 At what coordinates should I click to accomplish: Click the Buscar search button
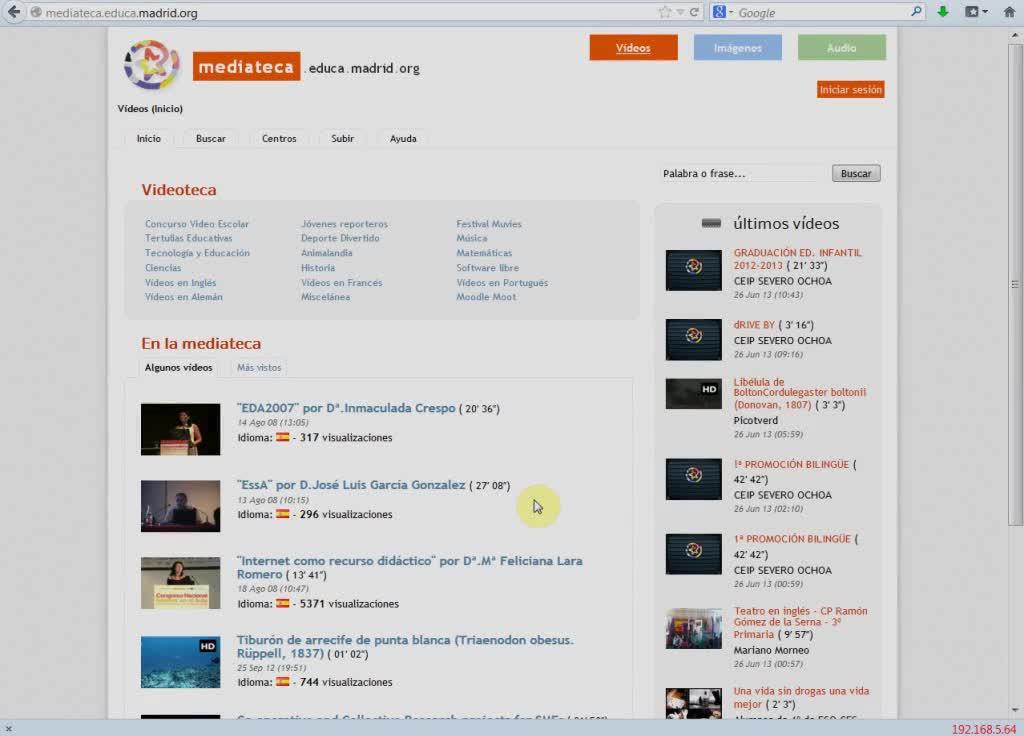pos(856,174)
